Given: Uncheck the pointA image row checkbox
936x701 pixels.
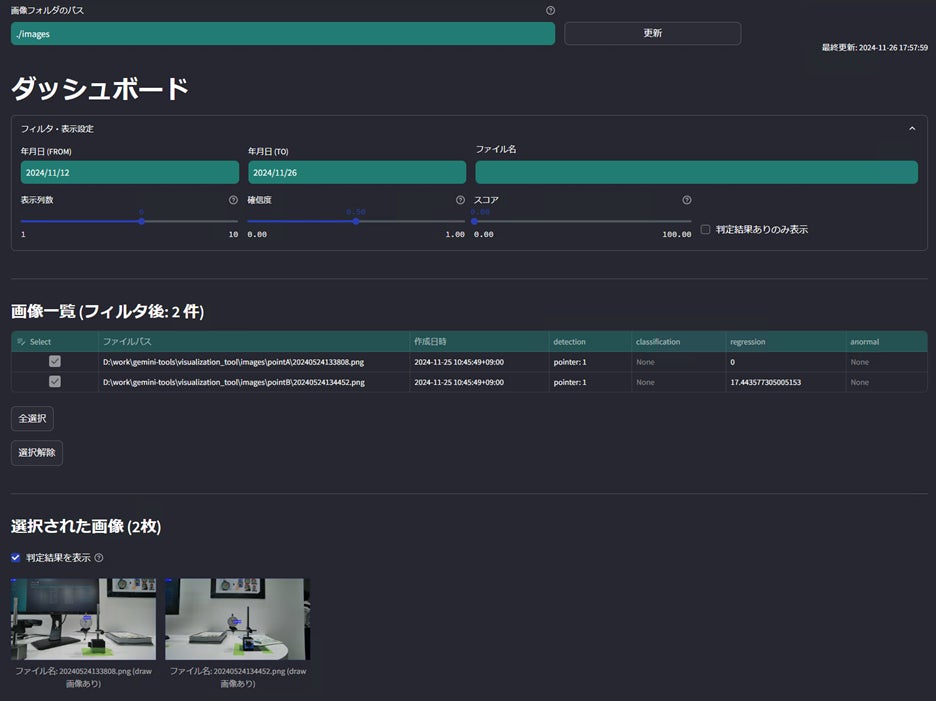Looking at the screenshot, I should 55,361.
